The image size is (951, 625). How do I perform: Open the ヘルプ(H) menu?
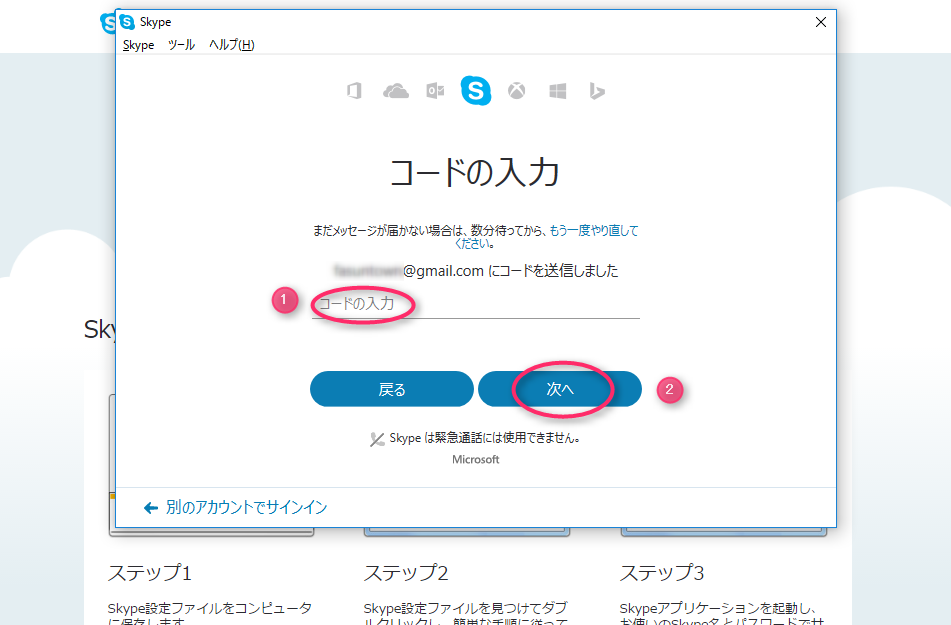tap(232, 45)
